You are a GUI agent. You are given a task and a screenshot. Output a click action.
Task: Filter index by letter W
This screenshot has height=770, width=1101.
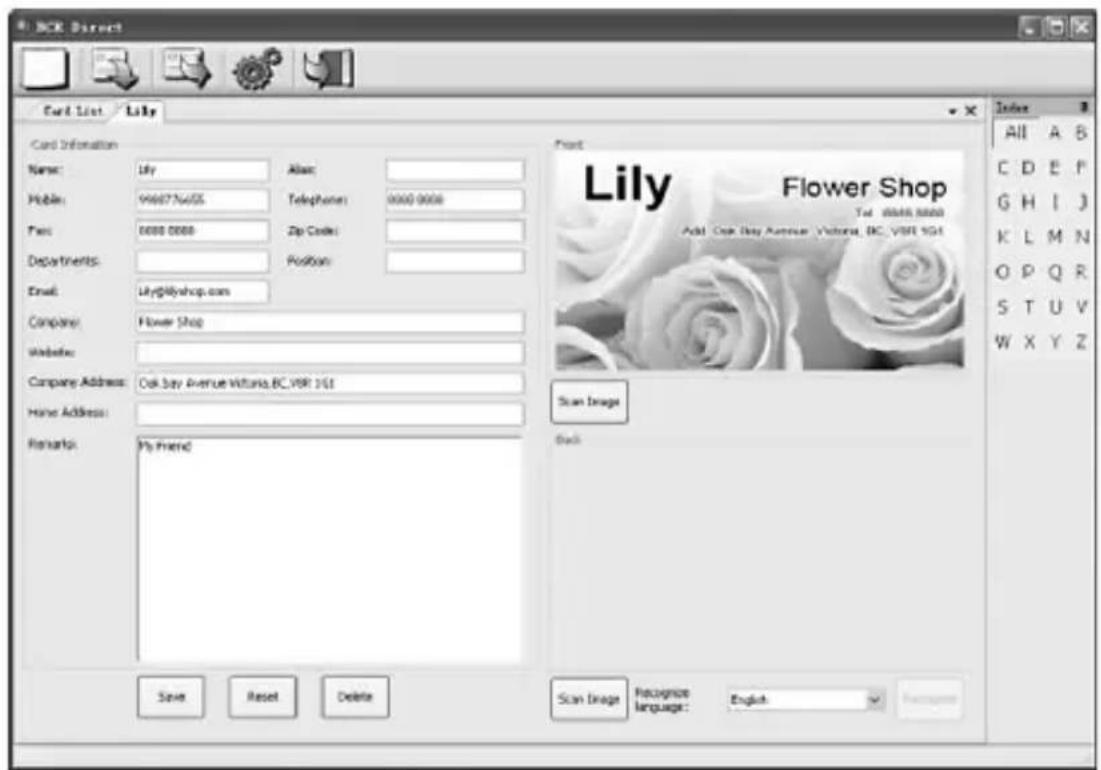(1003, 342)
